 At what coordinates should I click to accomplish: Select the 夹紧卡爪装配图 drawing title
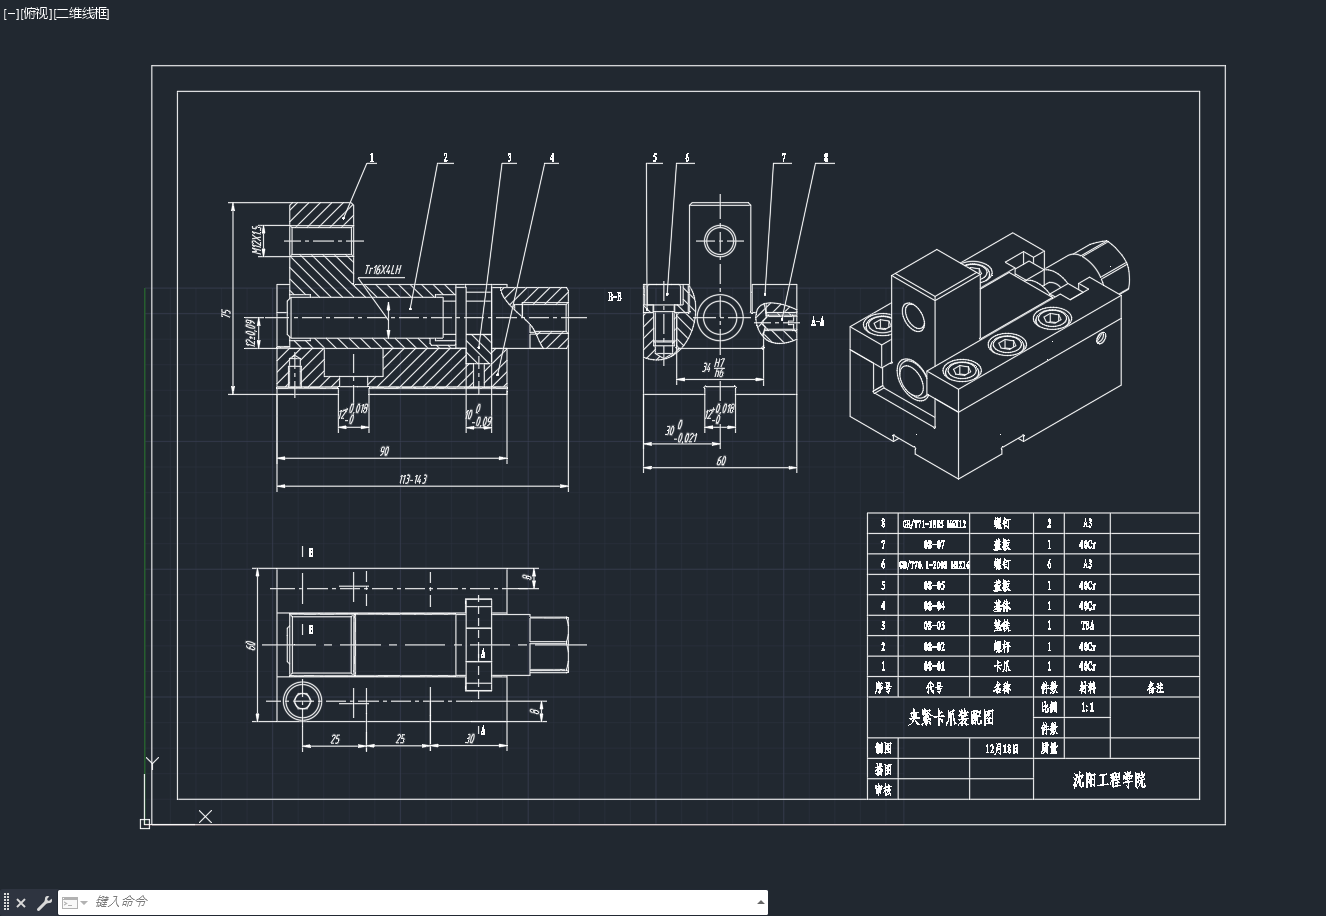951,718
